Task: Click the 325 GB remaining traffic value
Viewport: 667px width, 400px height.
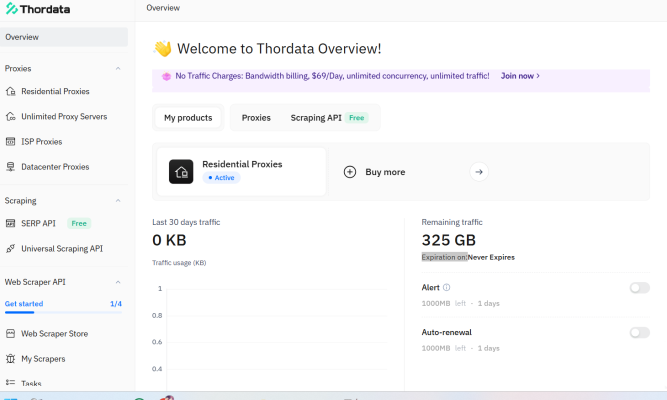Action: pyautogui.click(x=448, y=240)
